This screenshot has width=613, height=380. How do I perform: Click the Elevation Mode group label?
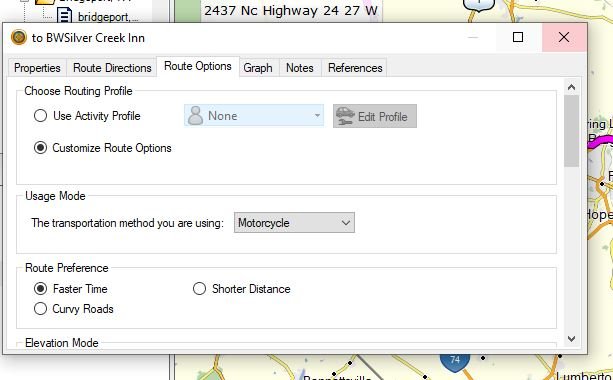tap(62, 343)
